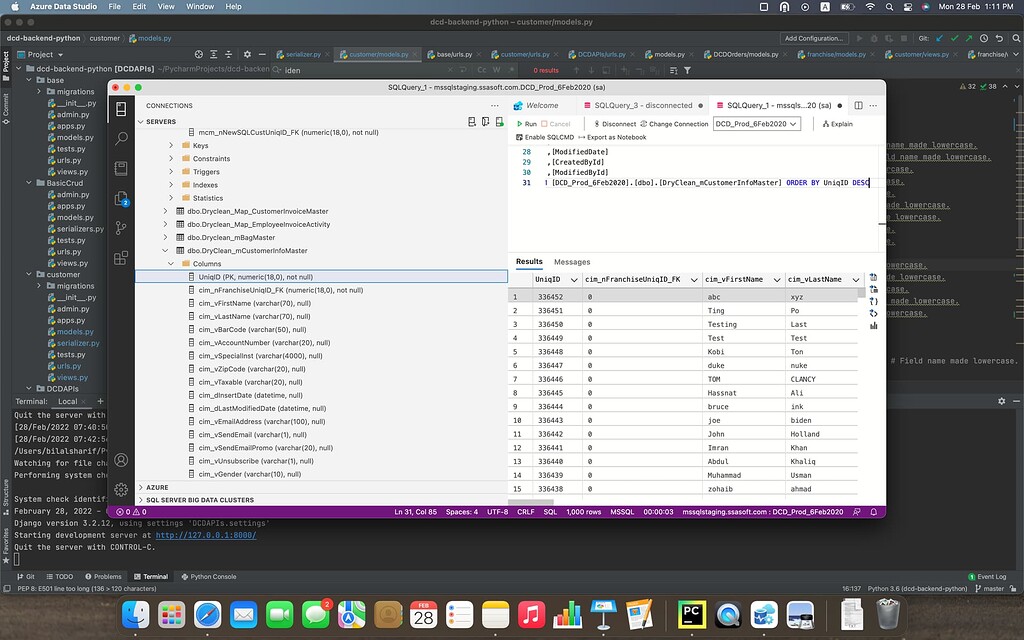Image resolution: width=1024 pixels, height=640 pixels.
Task: Open the Manage gear icon in the sidebar
Action: pyautogui.click(x=122, y=489)
